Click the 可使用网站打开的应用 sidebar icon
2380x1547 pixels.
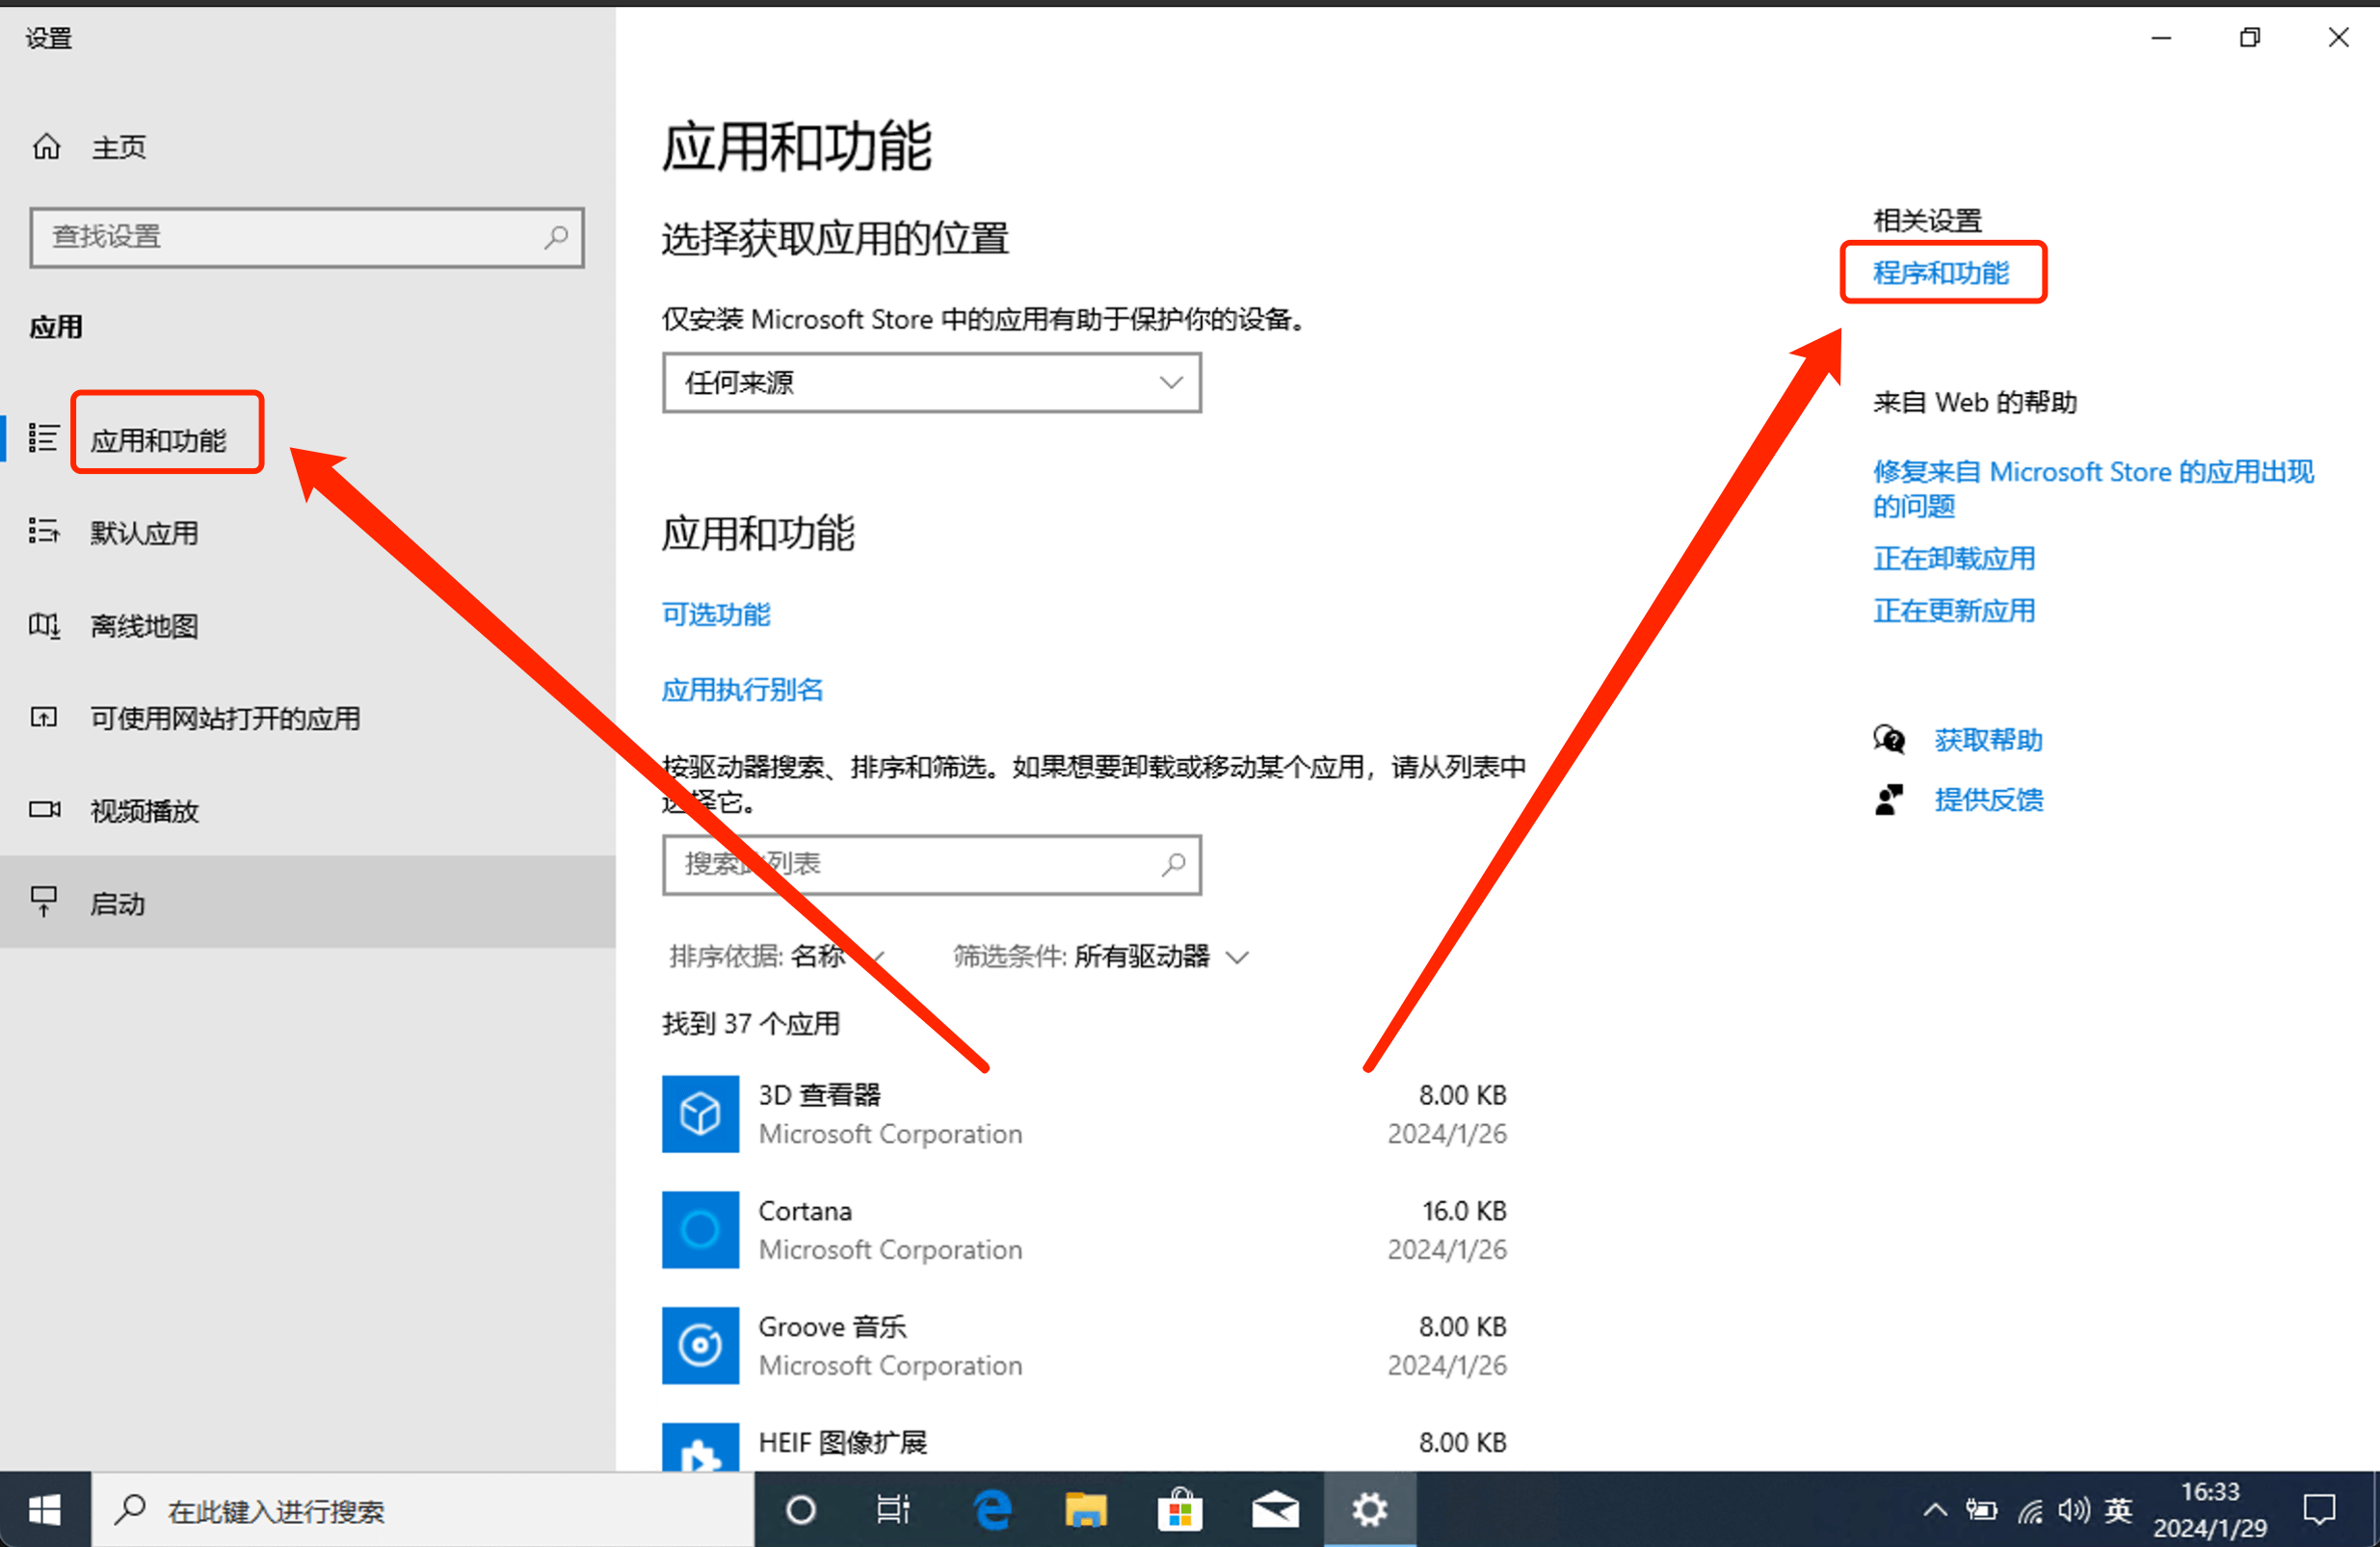tap(43, 717)
